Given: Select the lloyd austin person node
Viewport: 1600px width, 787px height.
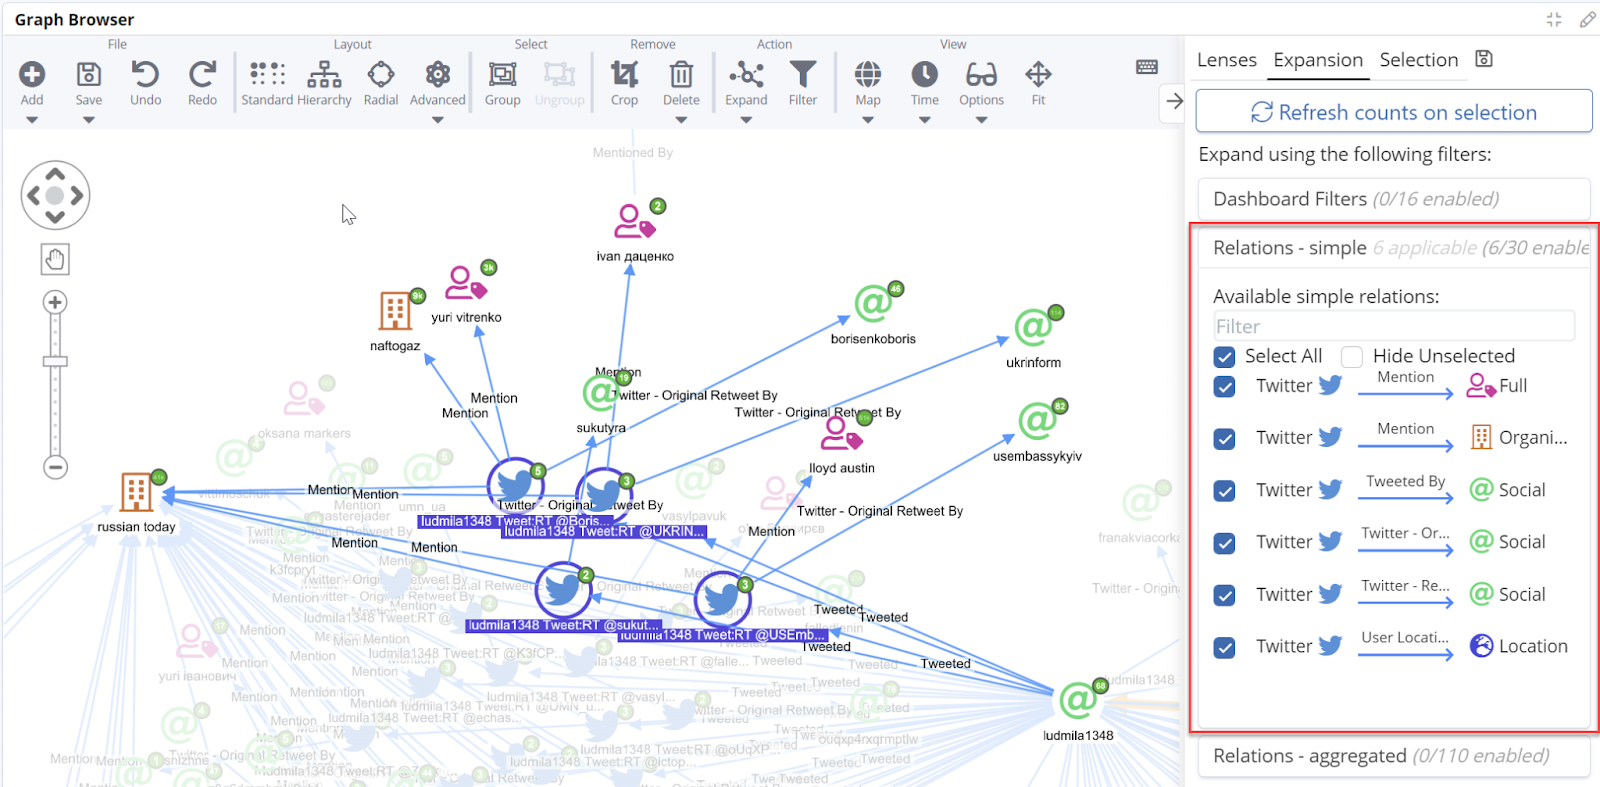Looking at the screenshot, I should pos(841,433).
